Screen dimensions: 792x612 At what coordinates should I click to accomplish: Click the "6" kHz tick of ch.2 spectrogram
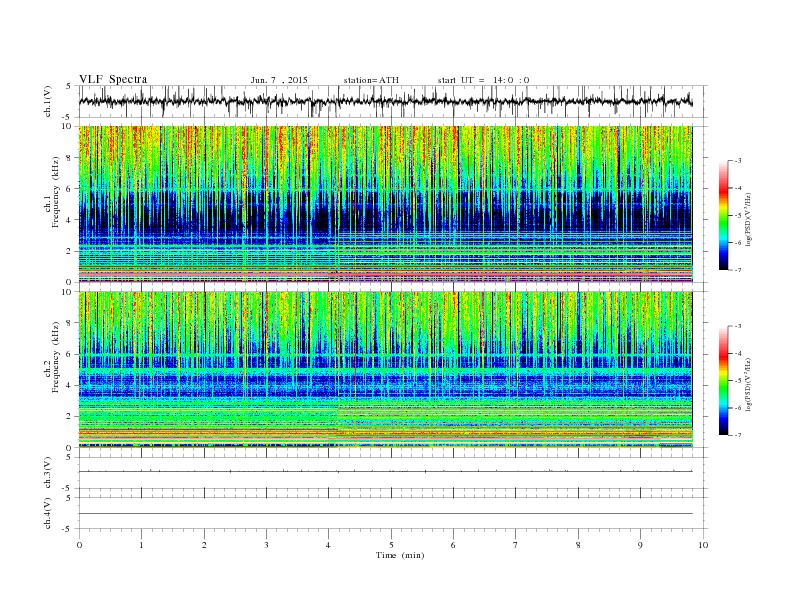pos(70,354)
